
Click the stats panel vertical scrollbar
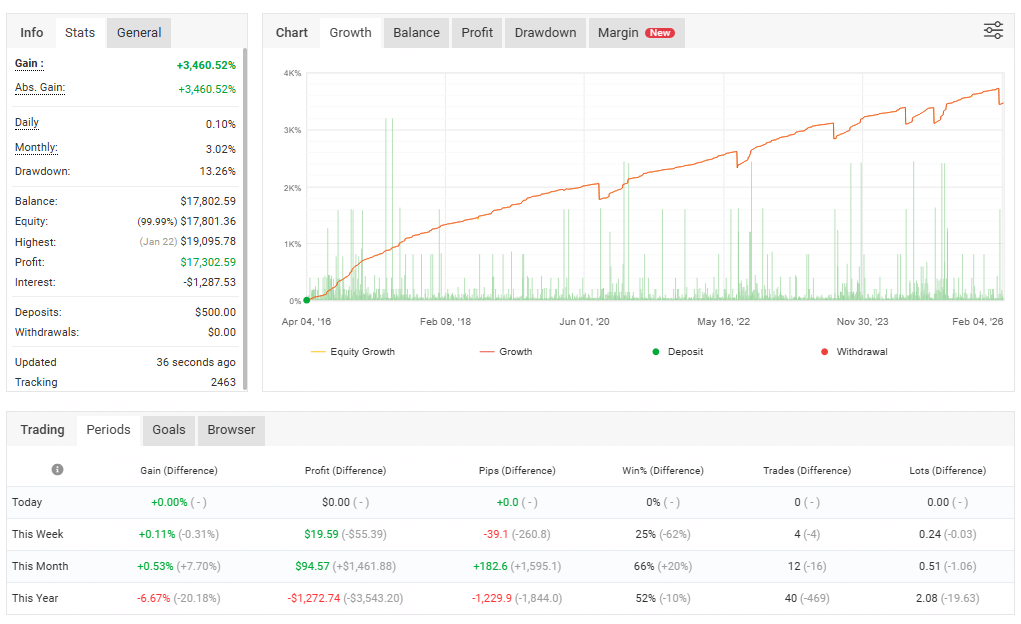pyautogui.click(x=244, y=200)
